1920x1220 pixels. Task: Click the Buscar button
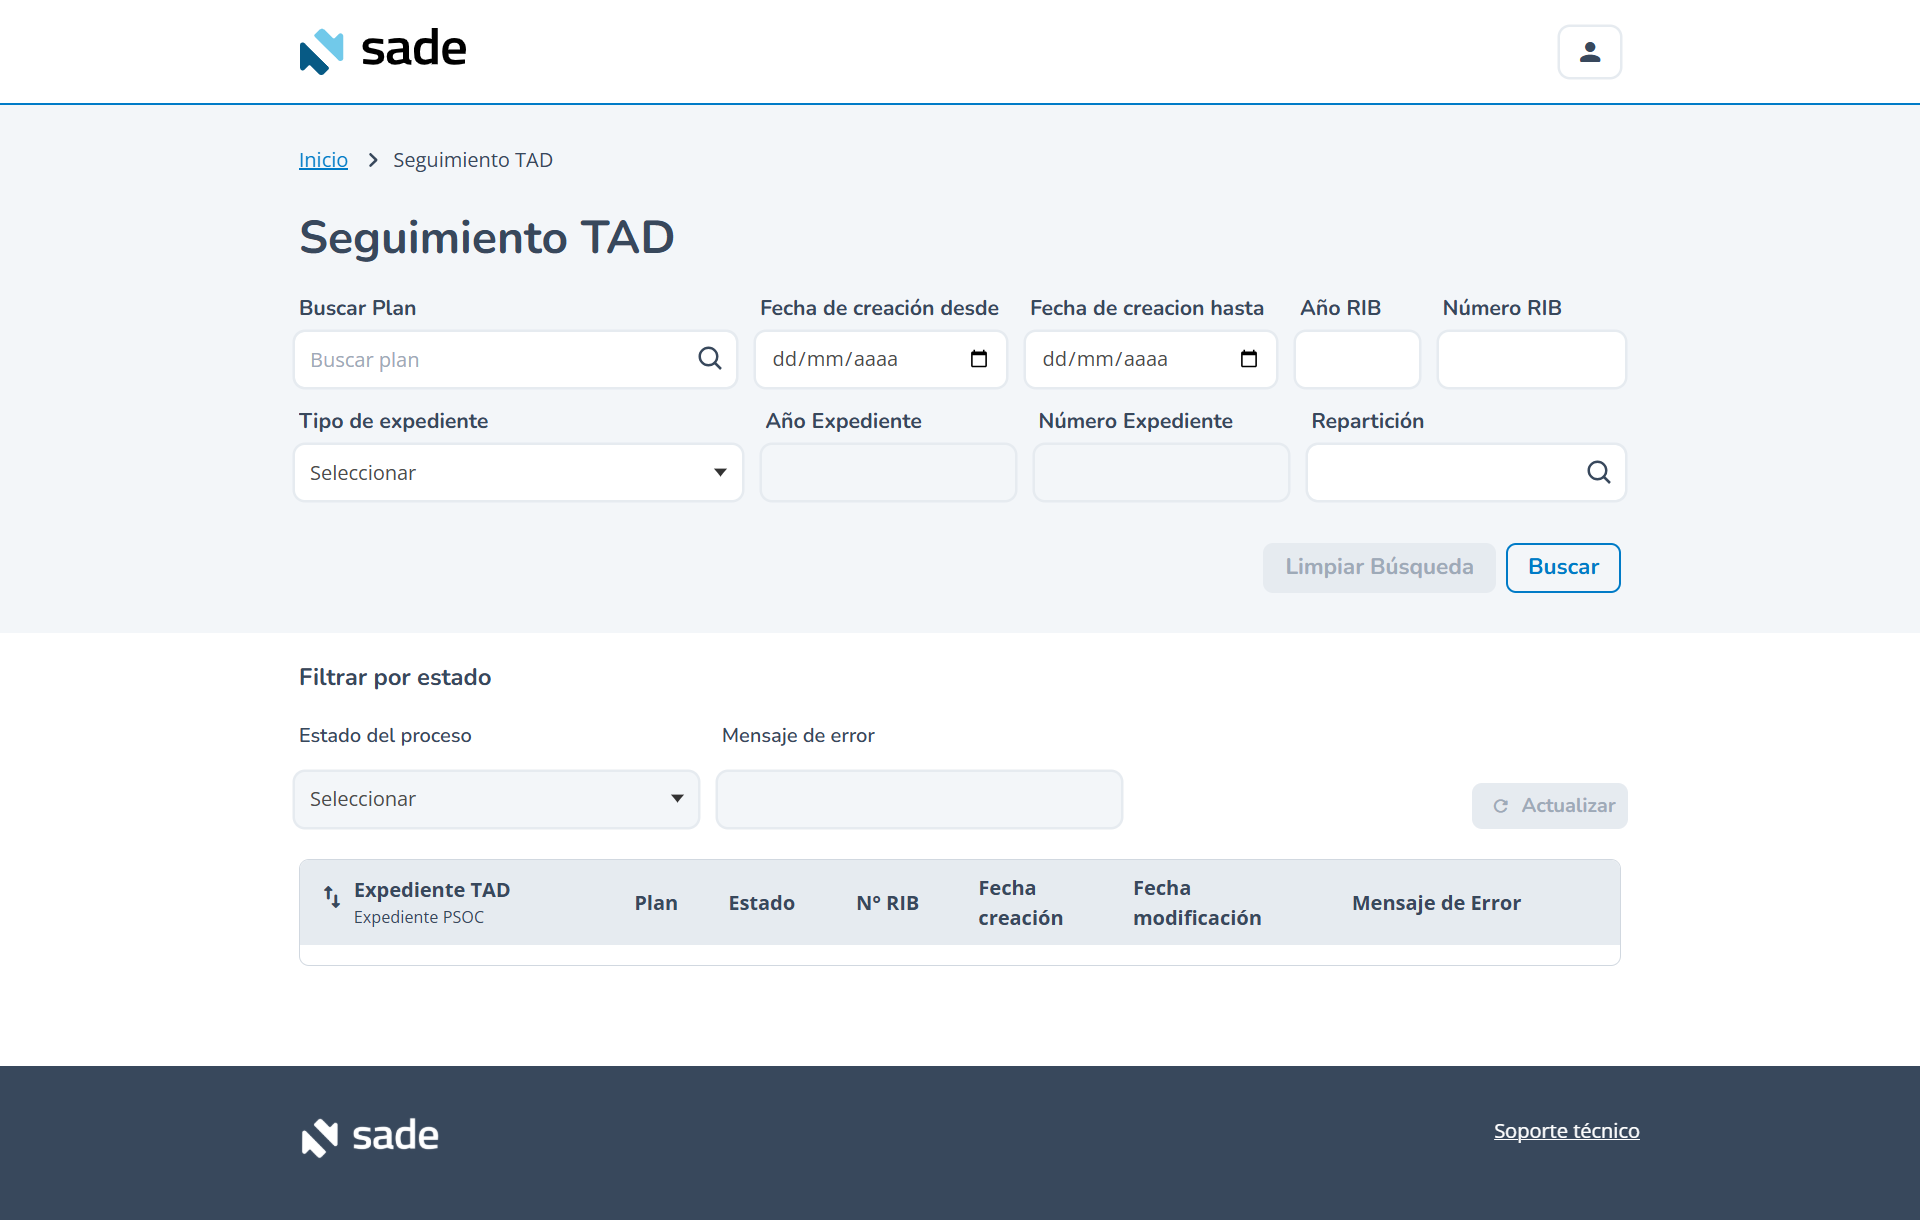1563,568
